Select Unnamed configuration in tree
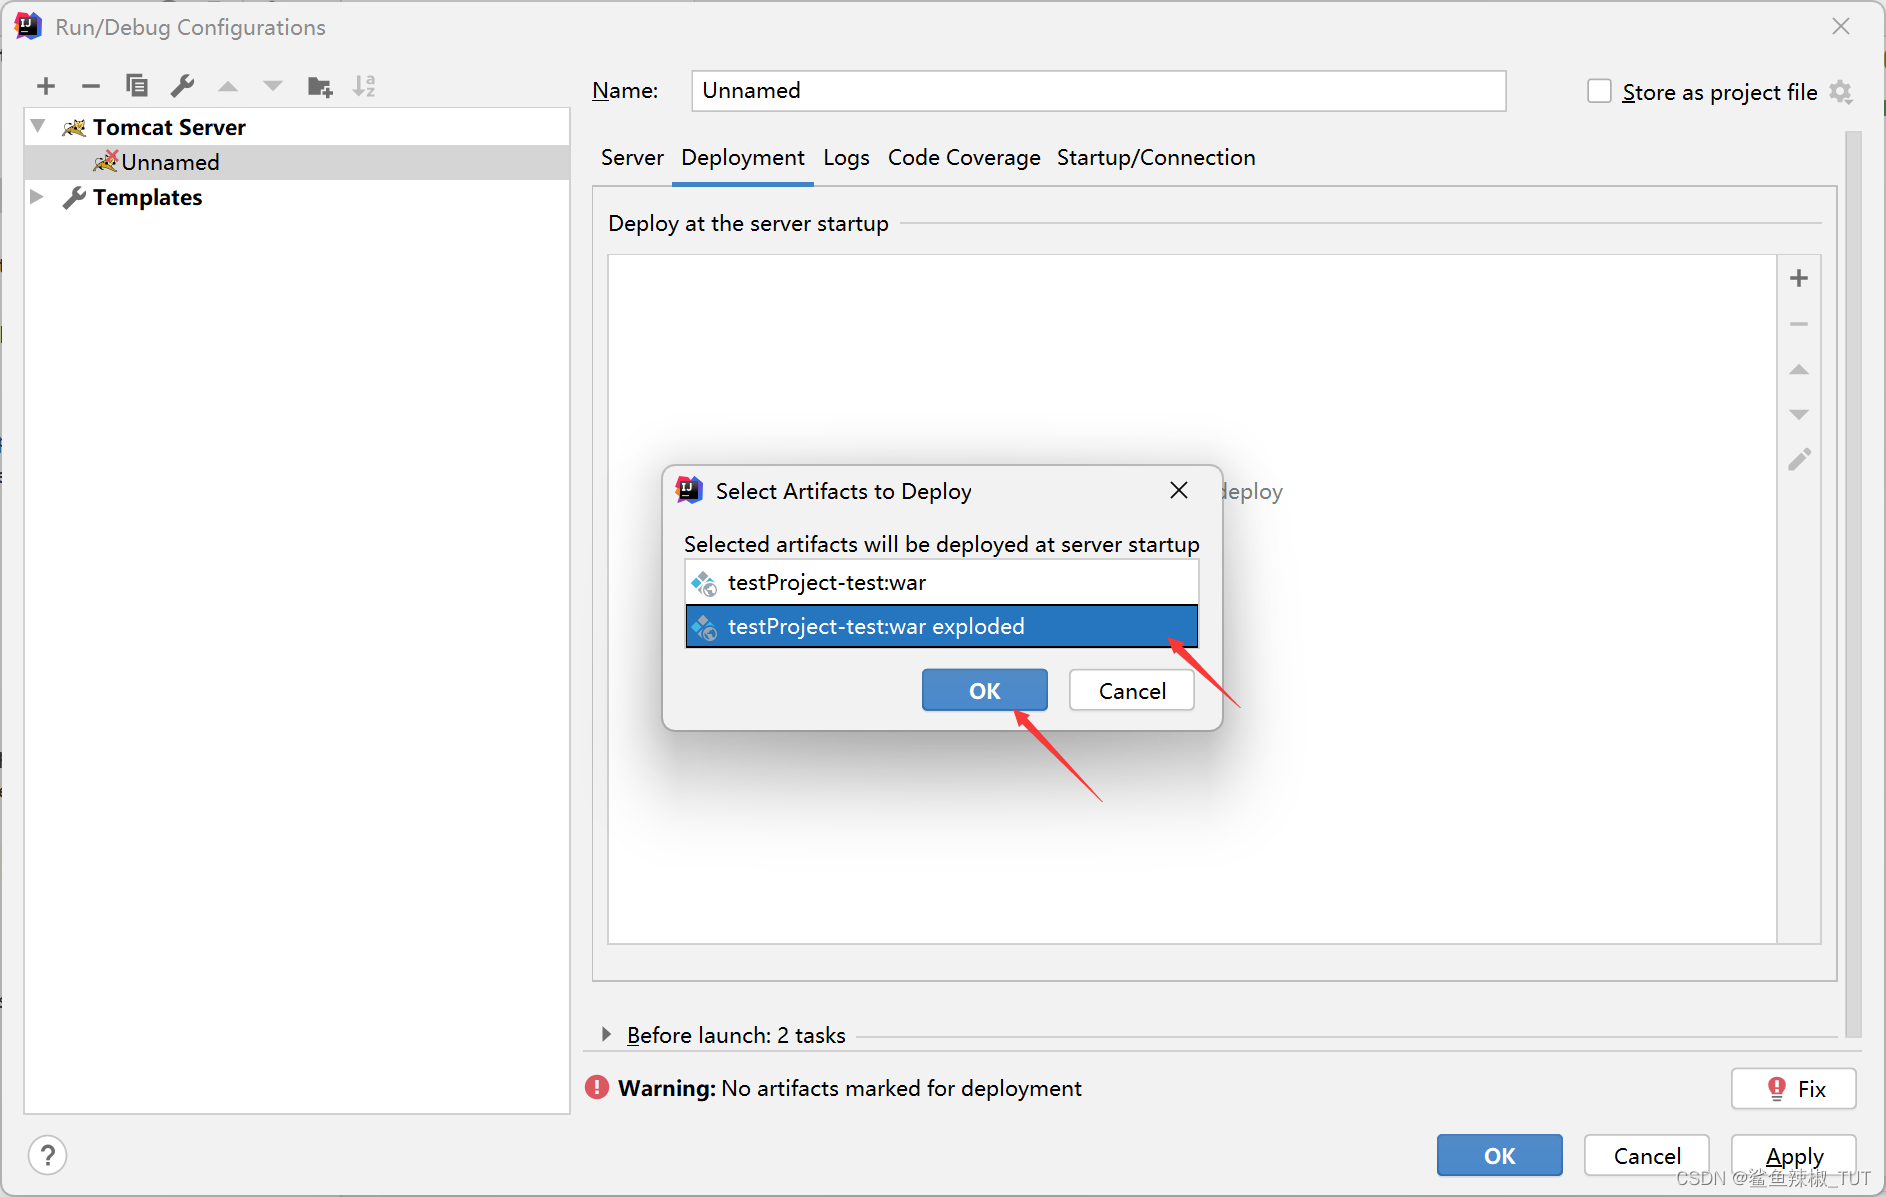 click(297, 162)
